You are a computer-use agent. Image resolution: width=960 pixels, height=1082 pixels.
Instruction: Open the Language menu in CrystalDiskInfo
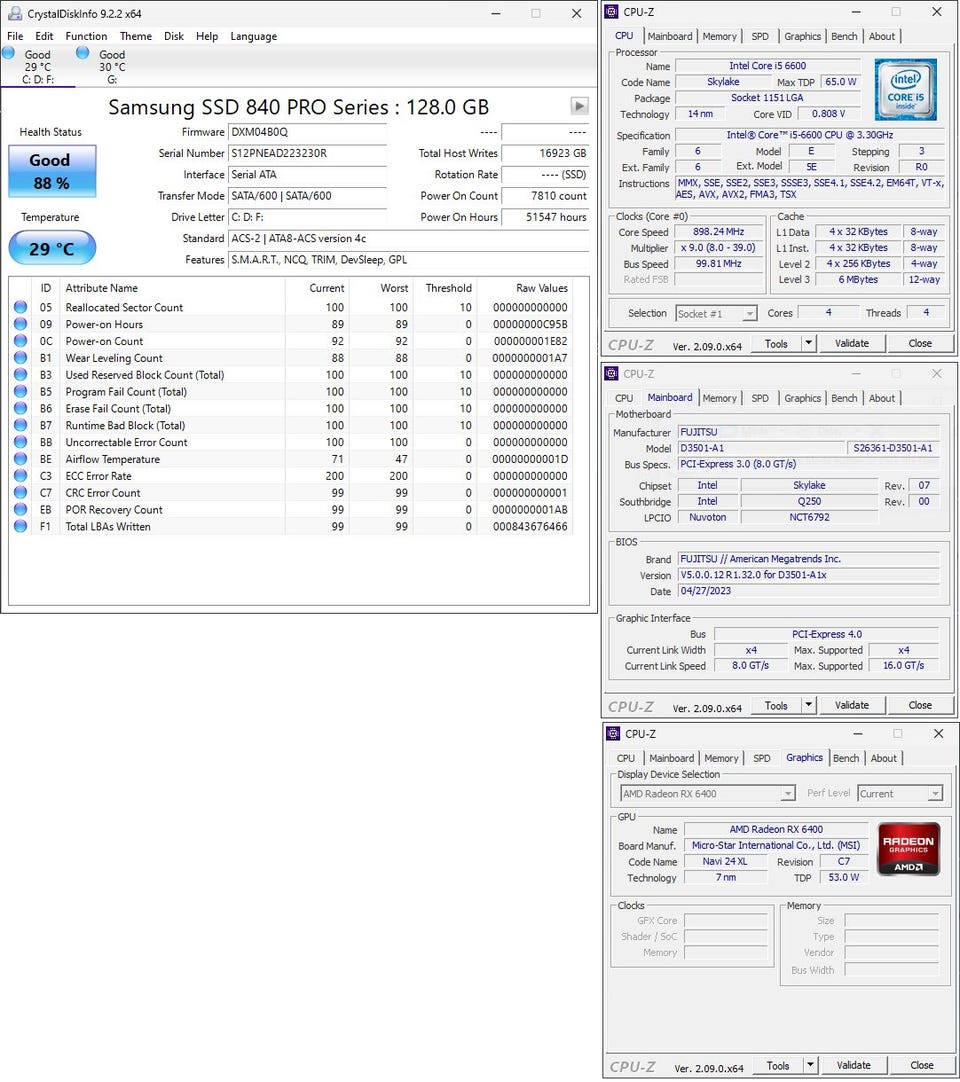click(x=253, y=36)
